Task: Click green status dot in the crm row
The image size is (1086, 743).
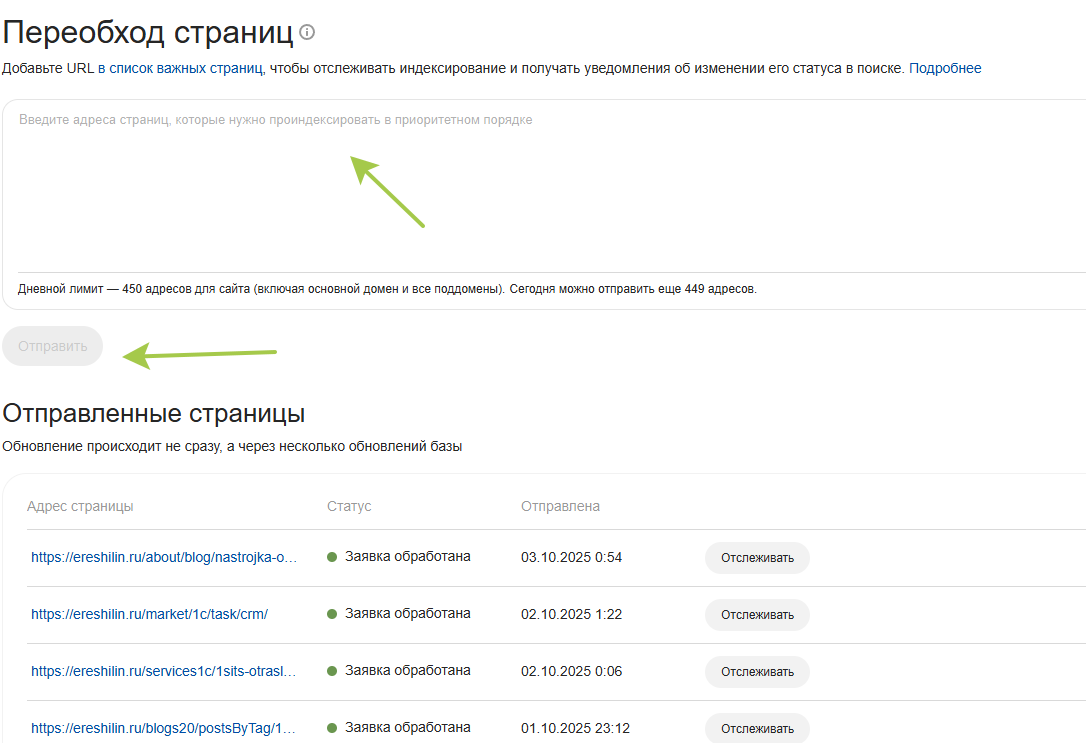Action: 332,614
